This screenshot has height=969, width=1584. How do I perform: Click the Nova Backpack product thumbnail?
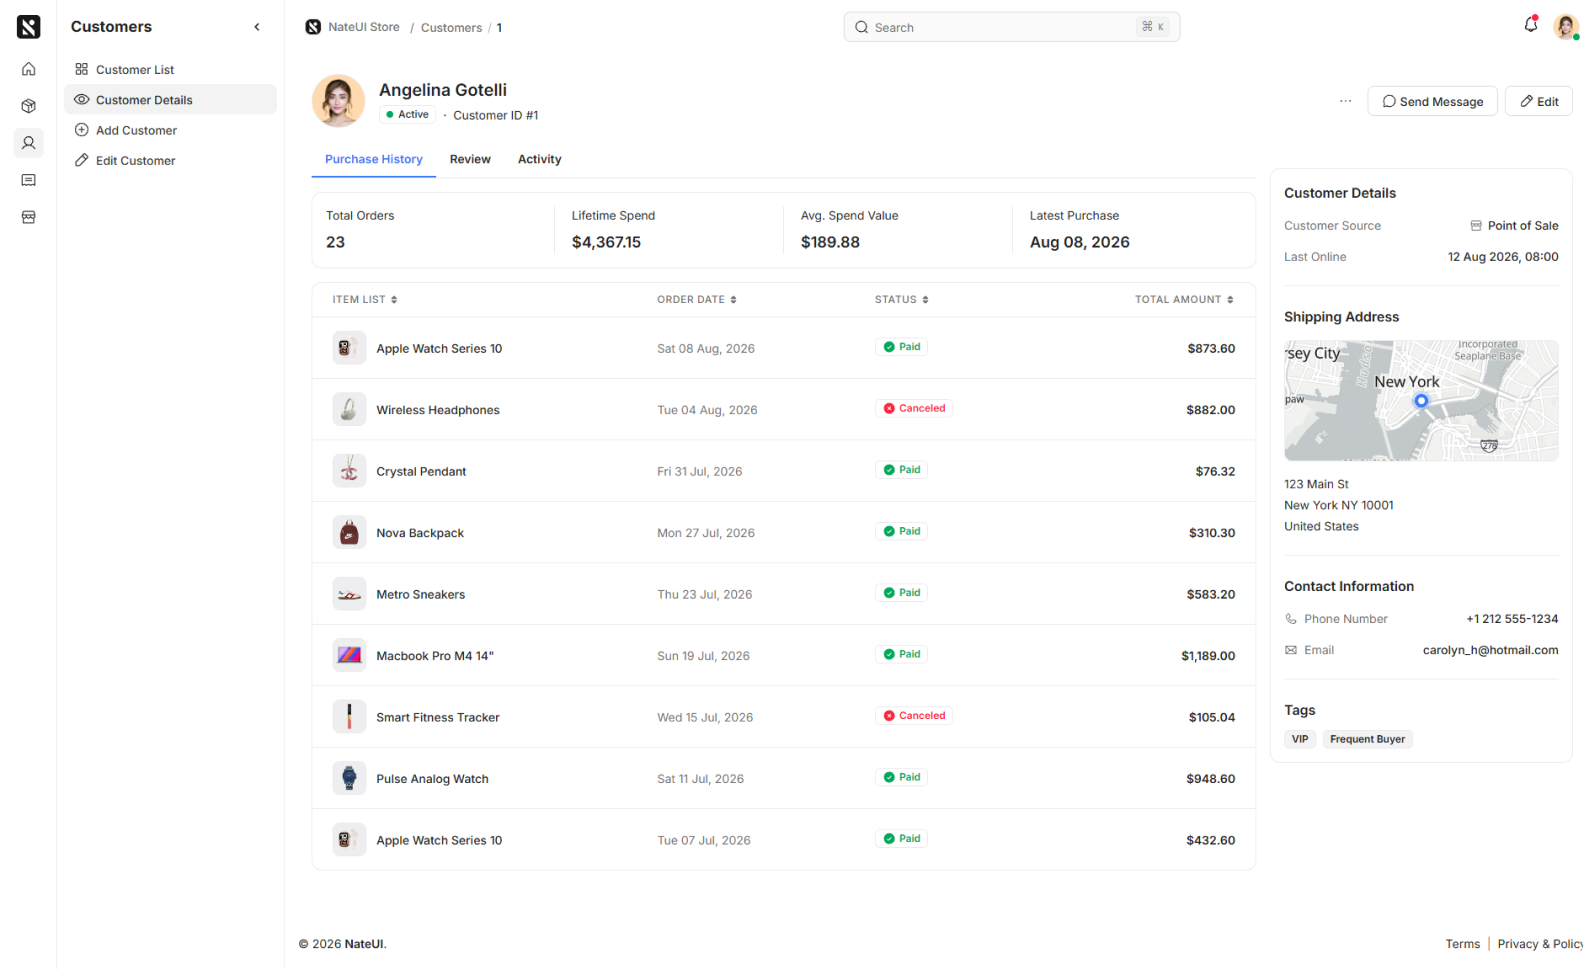349,533
